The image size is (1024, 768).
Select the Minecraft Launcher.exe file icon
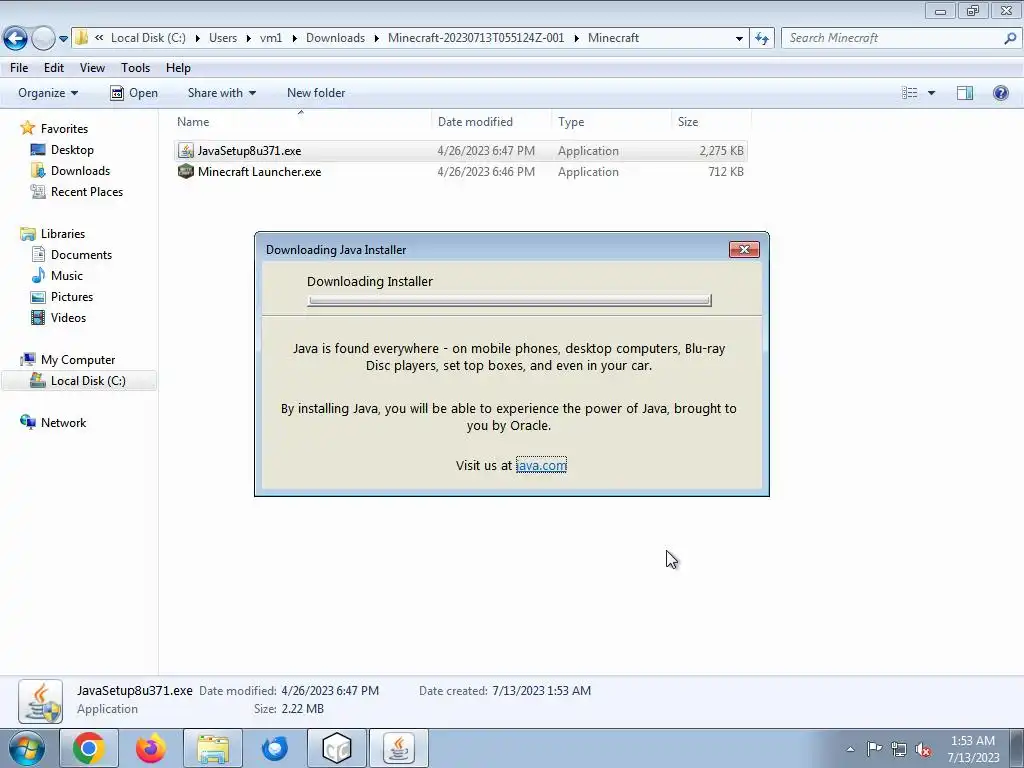pos(186,172)
